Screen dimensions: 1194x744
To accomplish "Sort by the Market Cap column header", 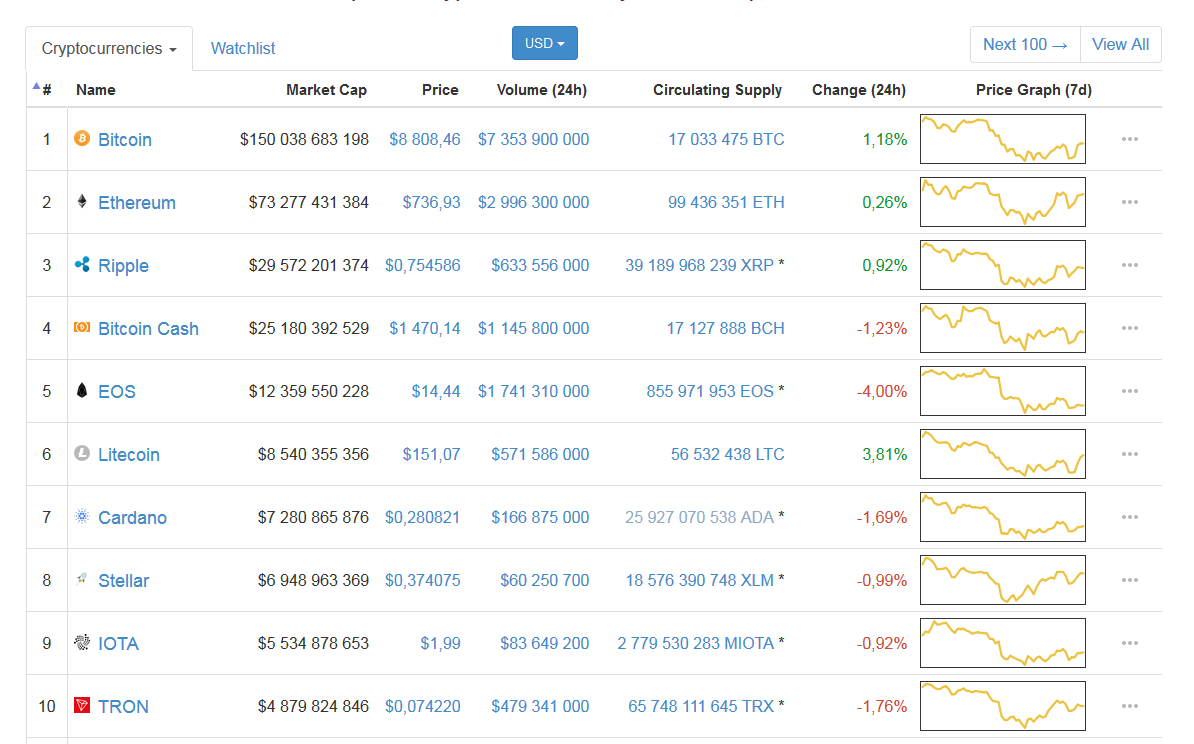I will click(326, 90).
